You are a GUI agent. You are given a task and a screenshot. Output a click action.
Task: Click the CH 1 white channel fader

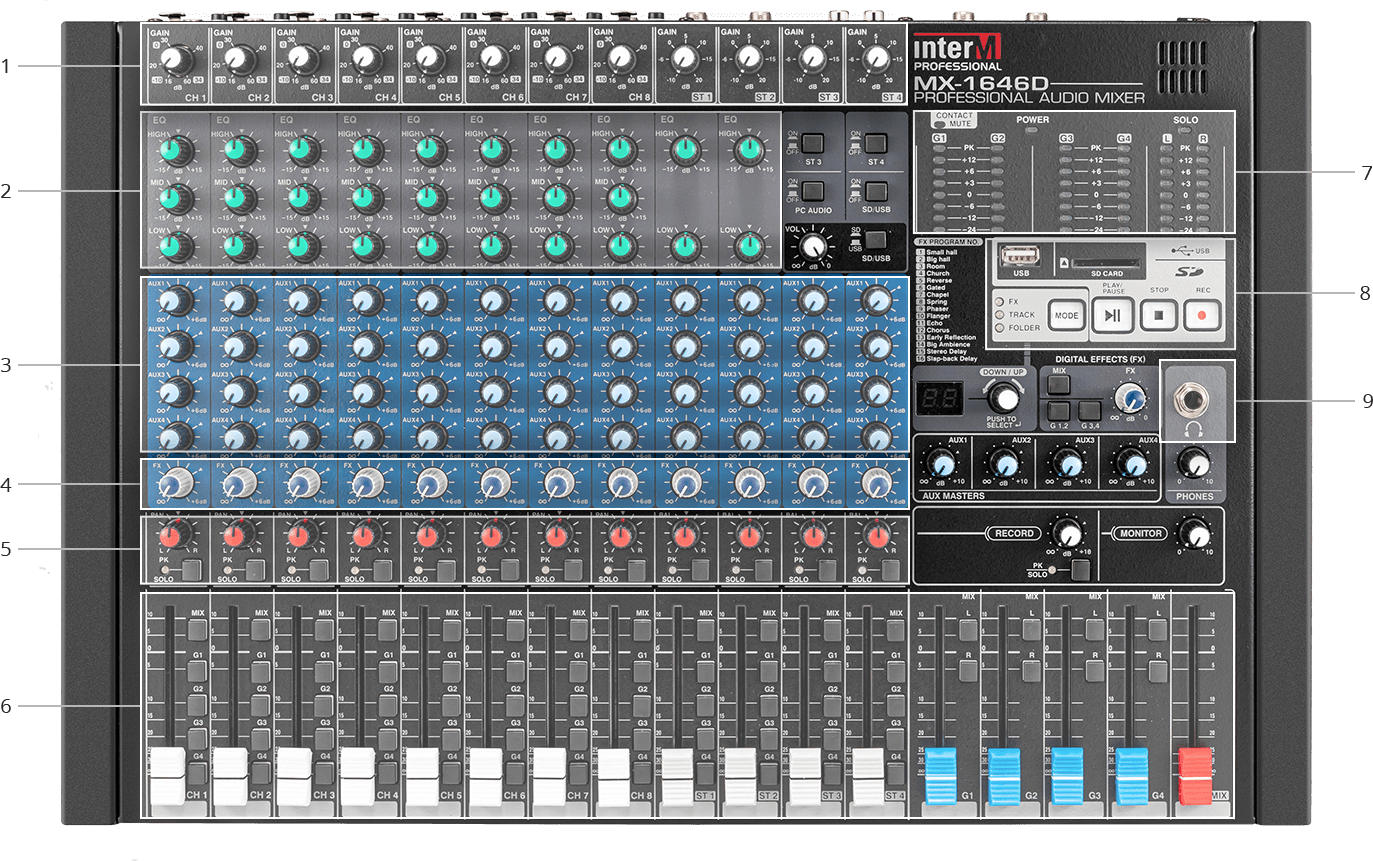point(167,776)
